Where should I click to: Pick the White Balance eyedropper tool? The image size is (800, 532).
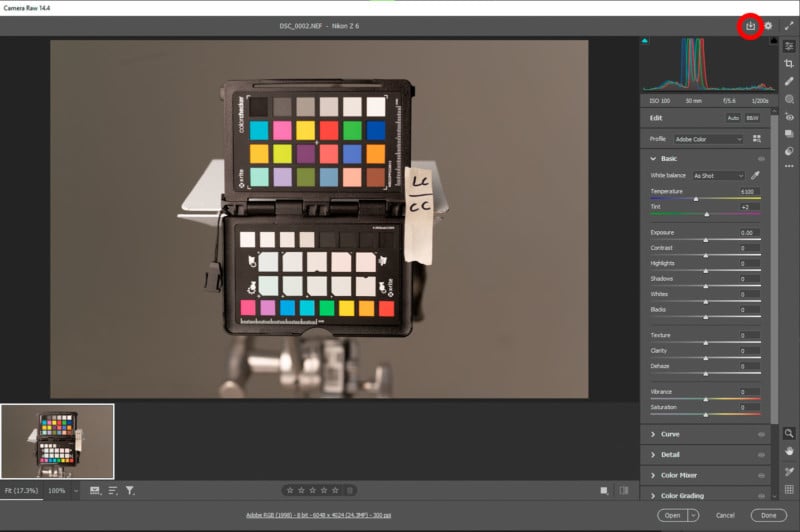point(756,175)
